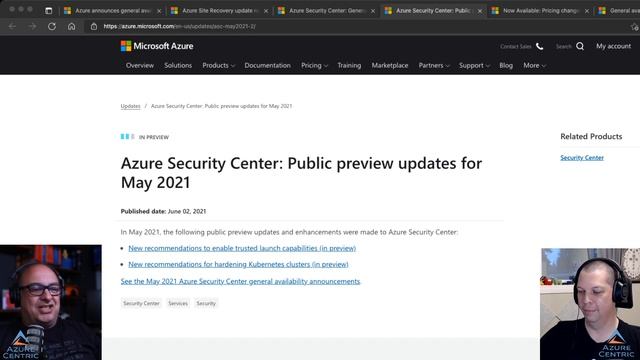Screen dimensions: 640x360
Task: Open Solutions in the Azure nav
Action: point(178,65)
